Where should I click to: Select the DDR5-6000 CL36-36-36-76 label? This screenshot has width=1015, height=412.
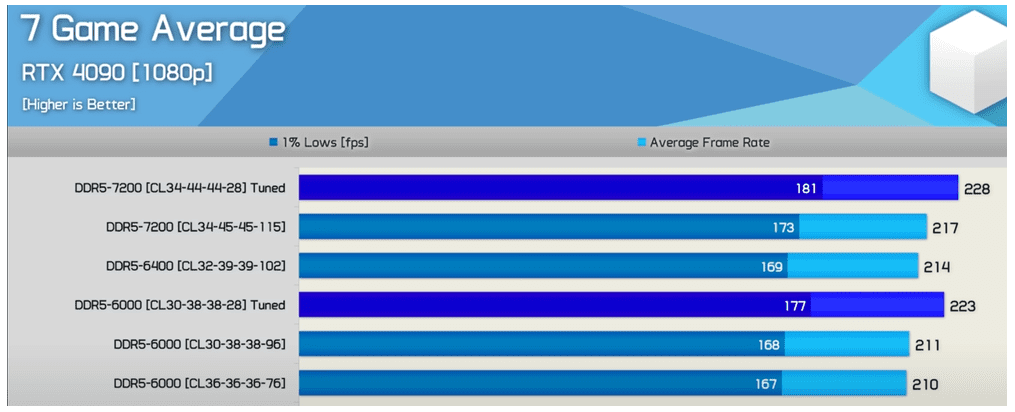[x=200, y=383]
